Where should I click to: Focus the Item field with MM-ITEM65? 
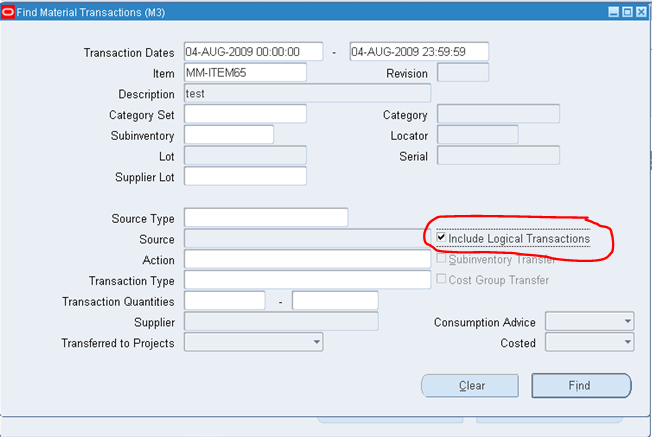click(245, 72)
